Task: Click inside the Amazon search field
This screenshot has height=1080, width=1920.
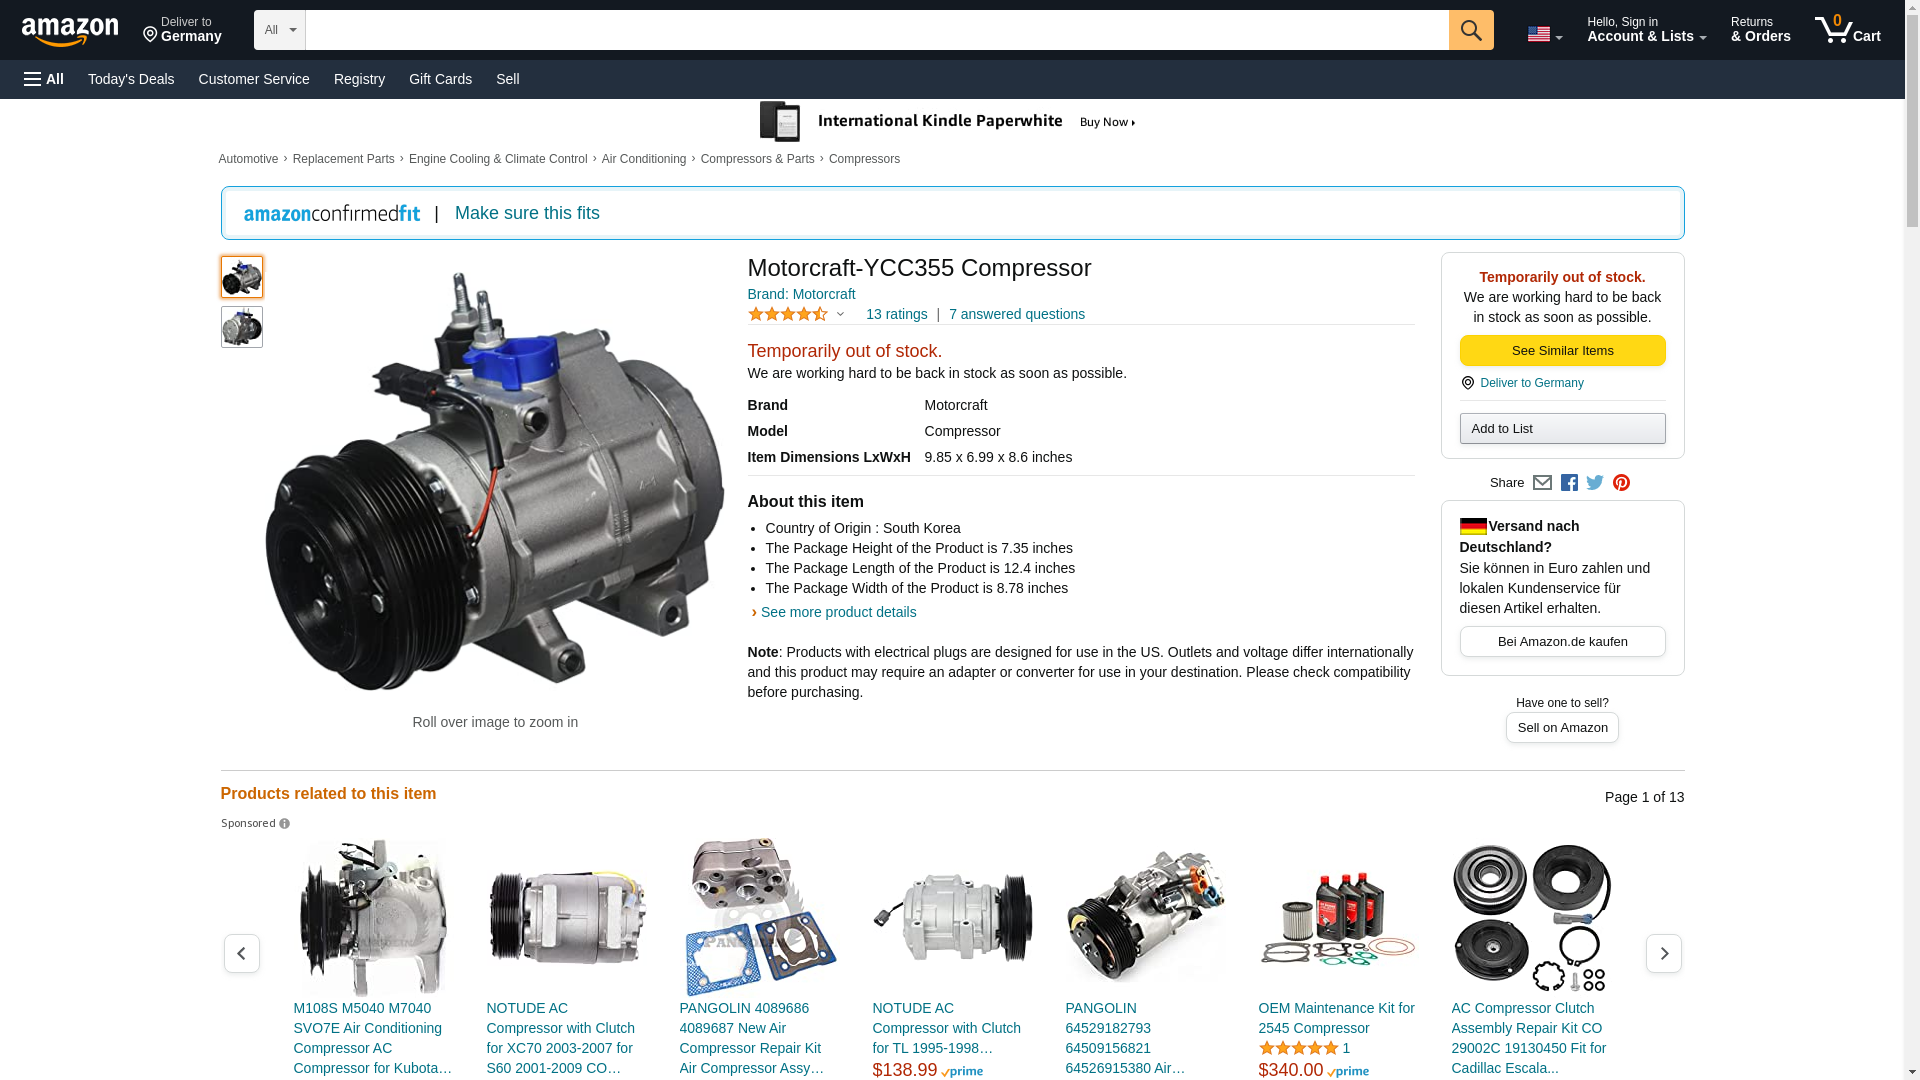Action: point(876,30)
